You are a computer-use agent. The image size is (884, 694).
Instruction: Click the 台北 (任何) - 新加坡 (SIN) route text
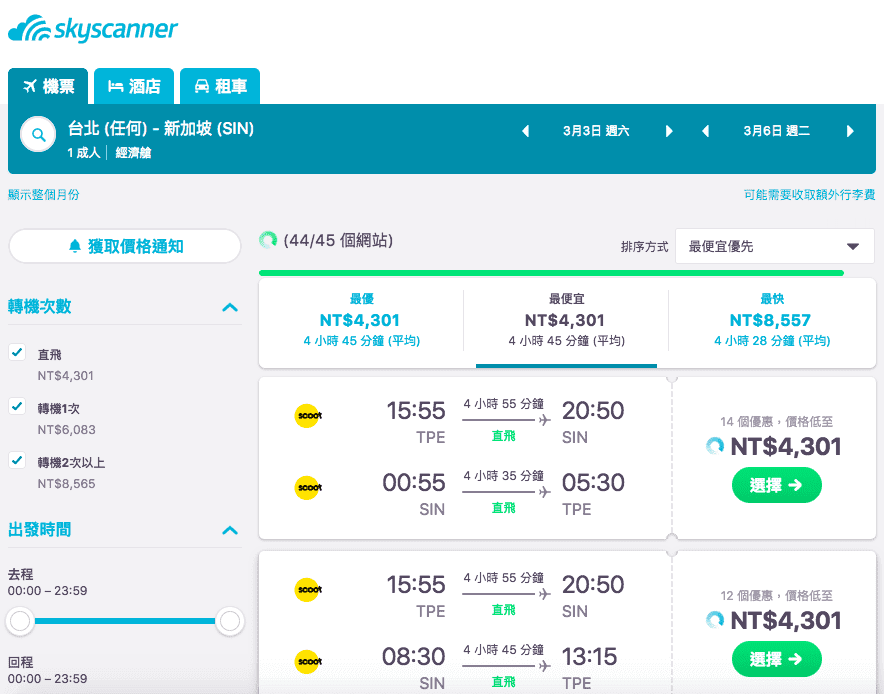click(161, 129)
